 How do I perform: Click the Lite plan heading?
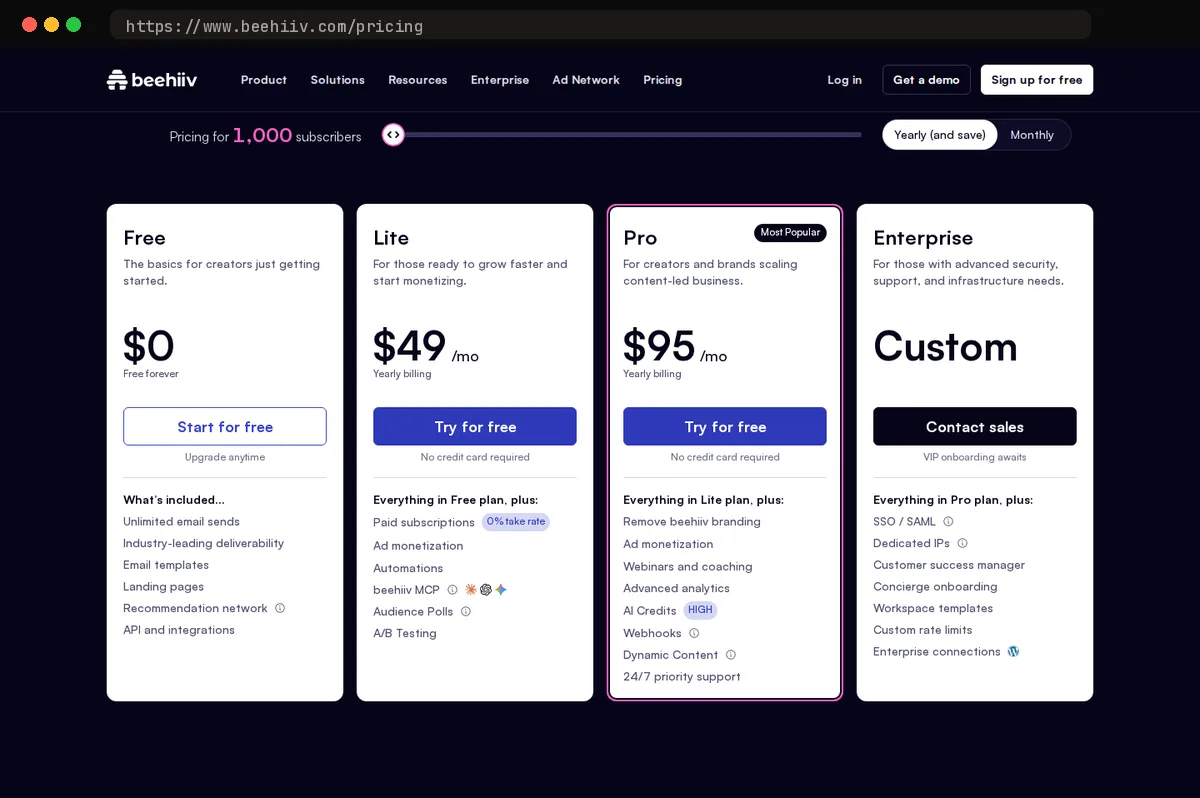pos(391,238)
